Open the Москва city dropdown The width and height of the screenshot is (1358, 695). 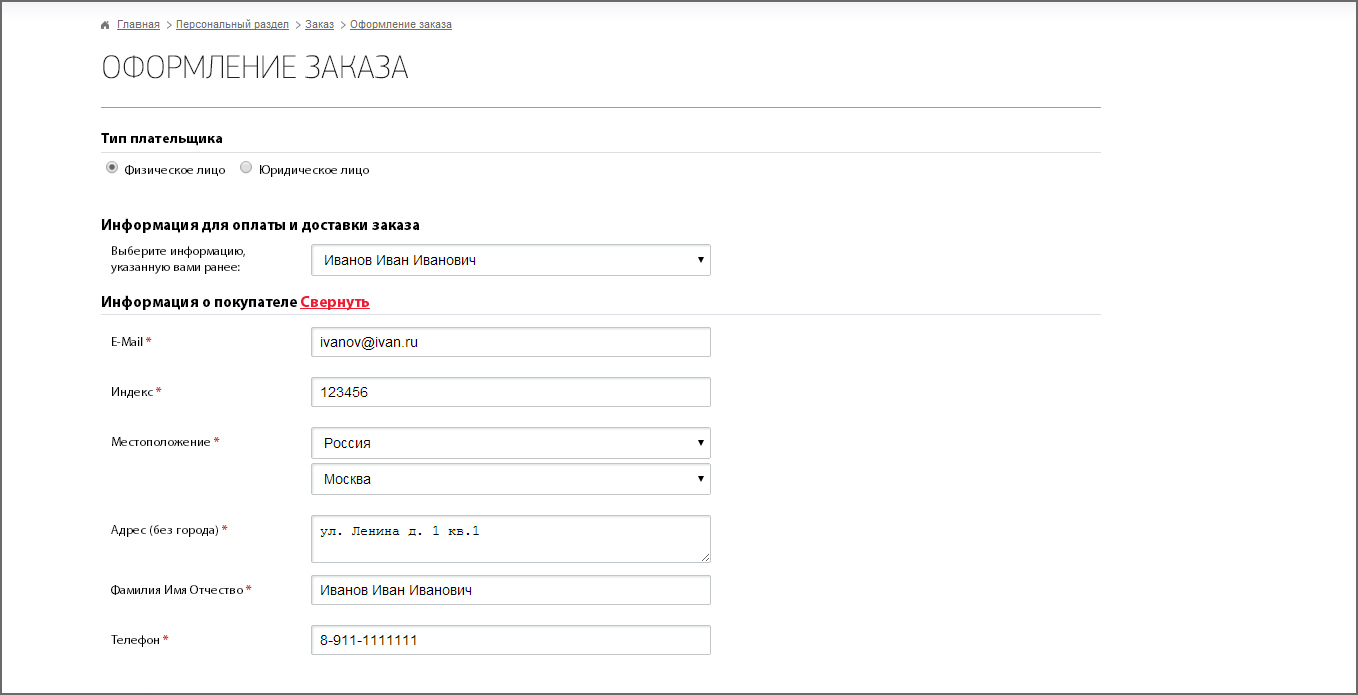click(x=510, y=479)
